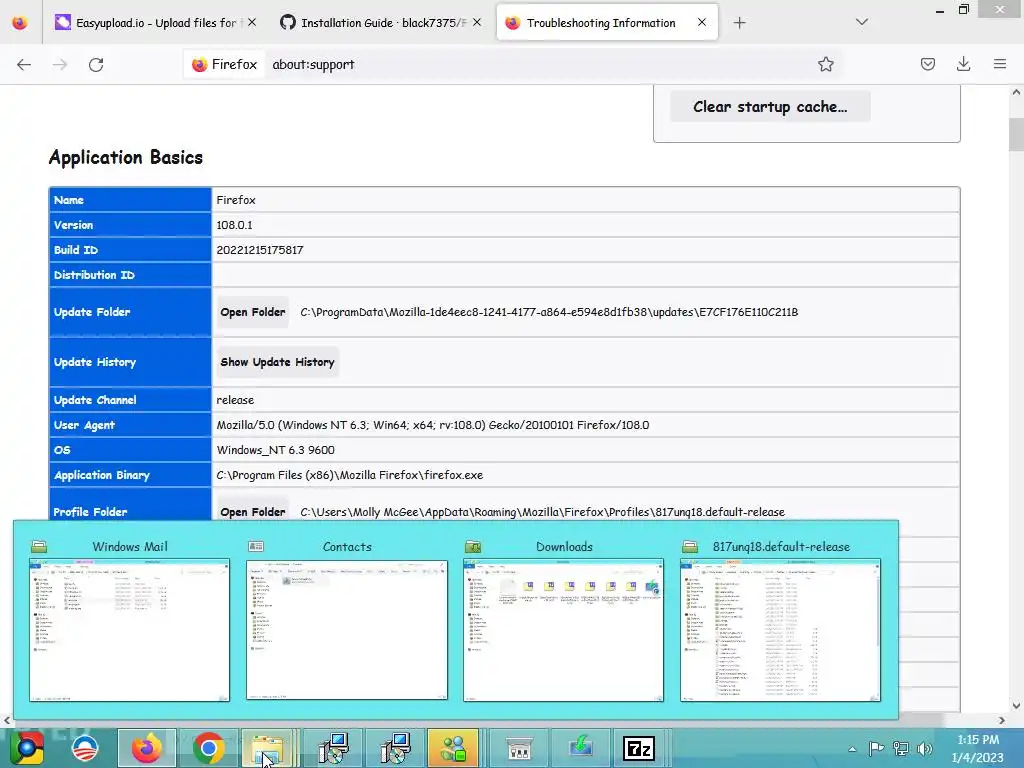Viewport: 1024px width, 768px height.
Task: Open the Action Center flag tray icon
Action: coord(876,749)
